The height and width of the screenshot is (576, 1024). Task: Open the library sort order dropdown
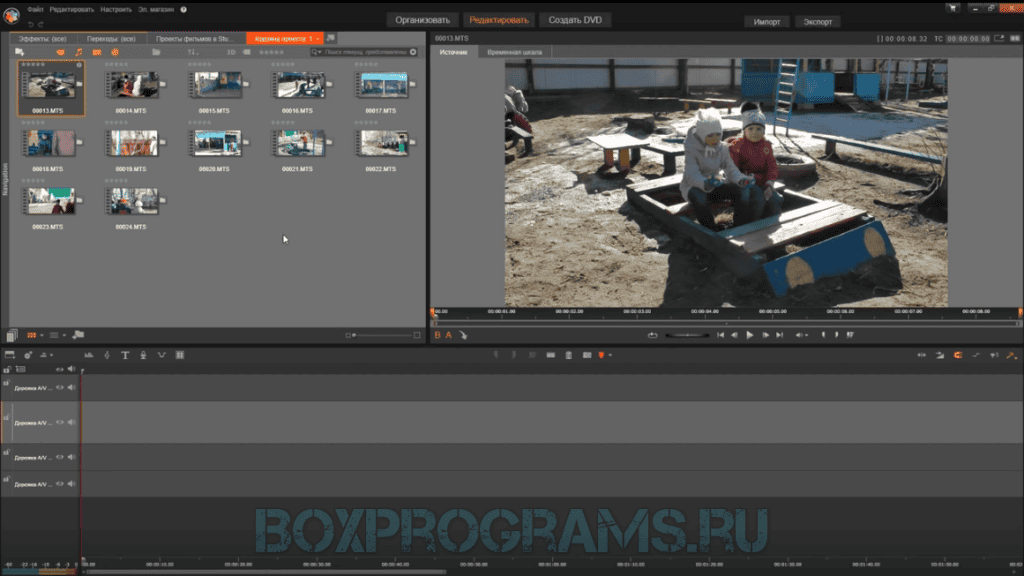193,52
